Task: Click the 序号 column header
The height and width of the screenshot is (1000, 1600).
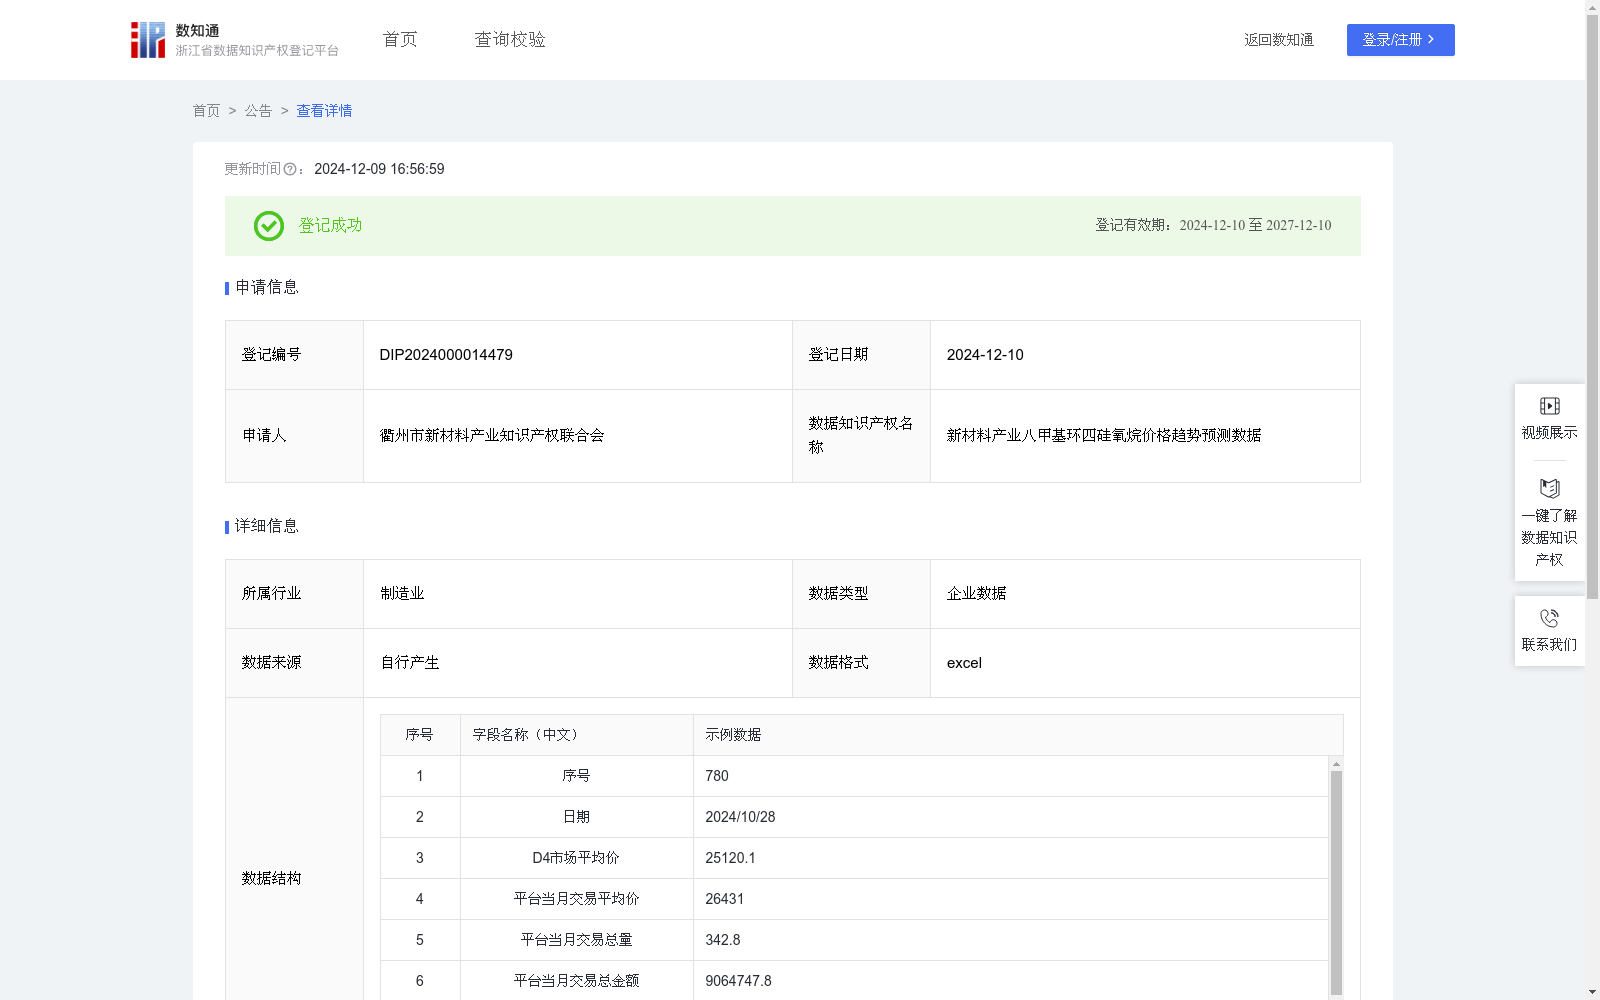Action: click(x=419, y=735)
